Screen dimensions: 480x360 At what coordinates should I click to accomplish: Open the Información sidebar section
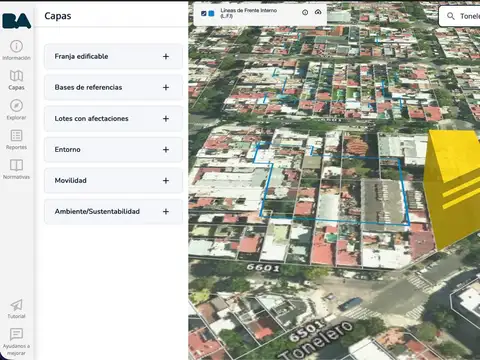coord(16,50)
